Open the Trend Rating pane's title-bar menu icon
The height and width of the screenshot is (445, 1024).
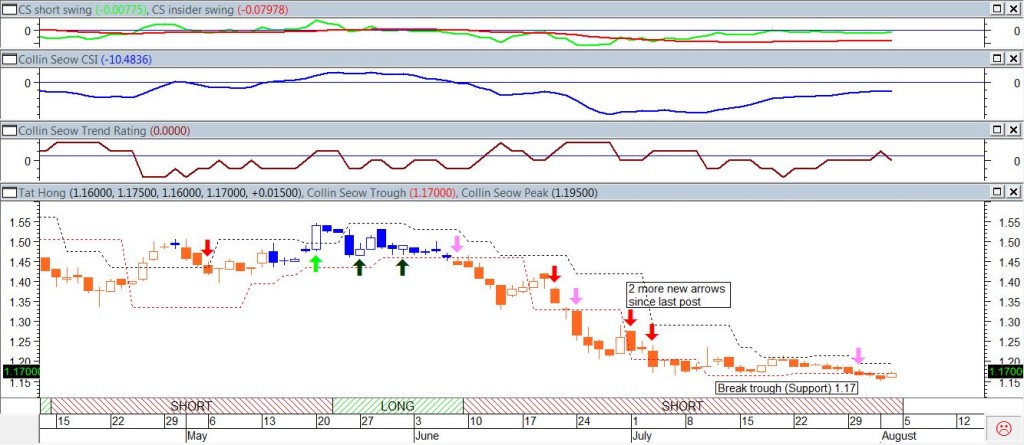(x=8, y=131)
